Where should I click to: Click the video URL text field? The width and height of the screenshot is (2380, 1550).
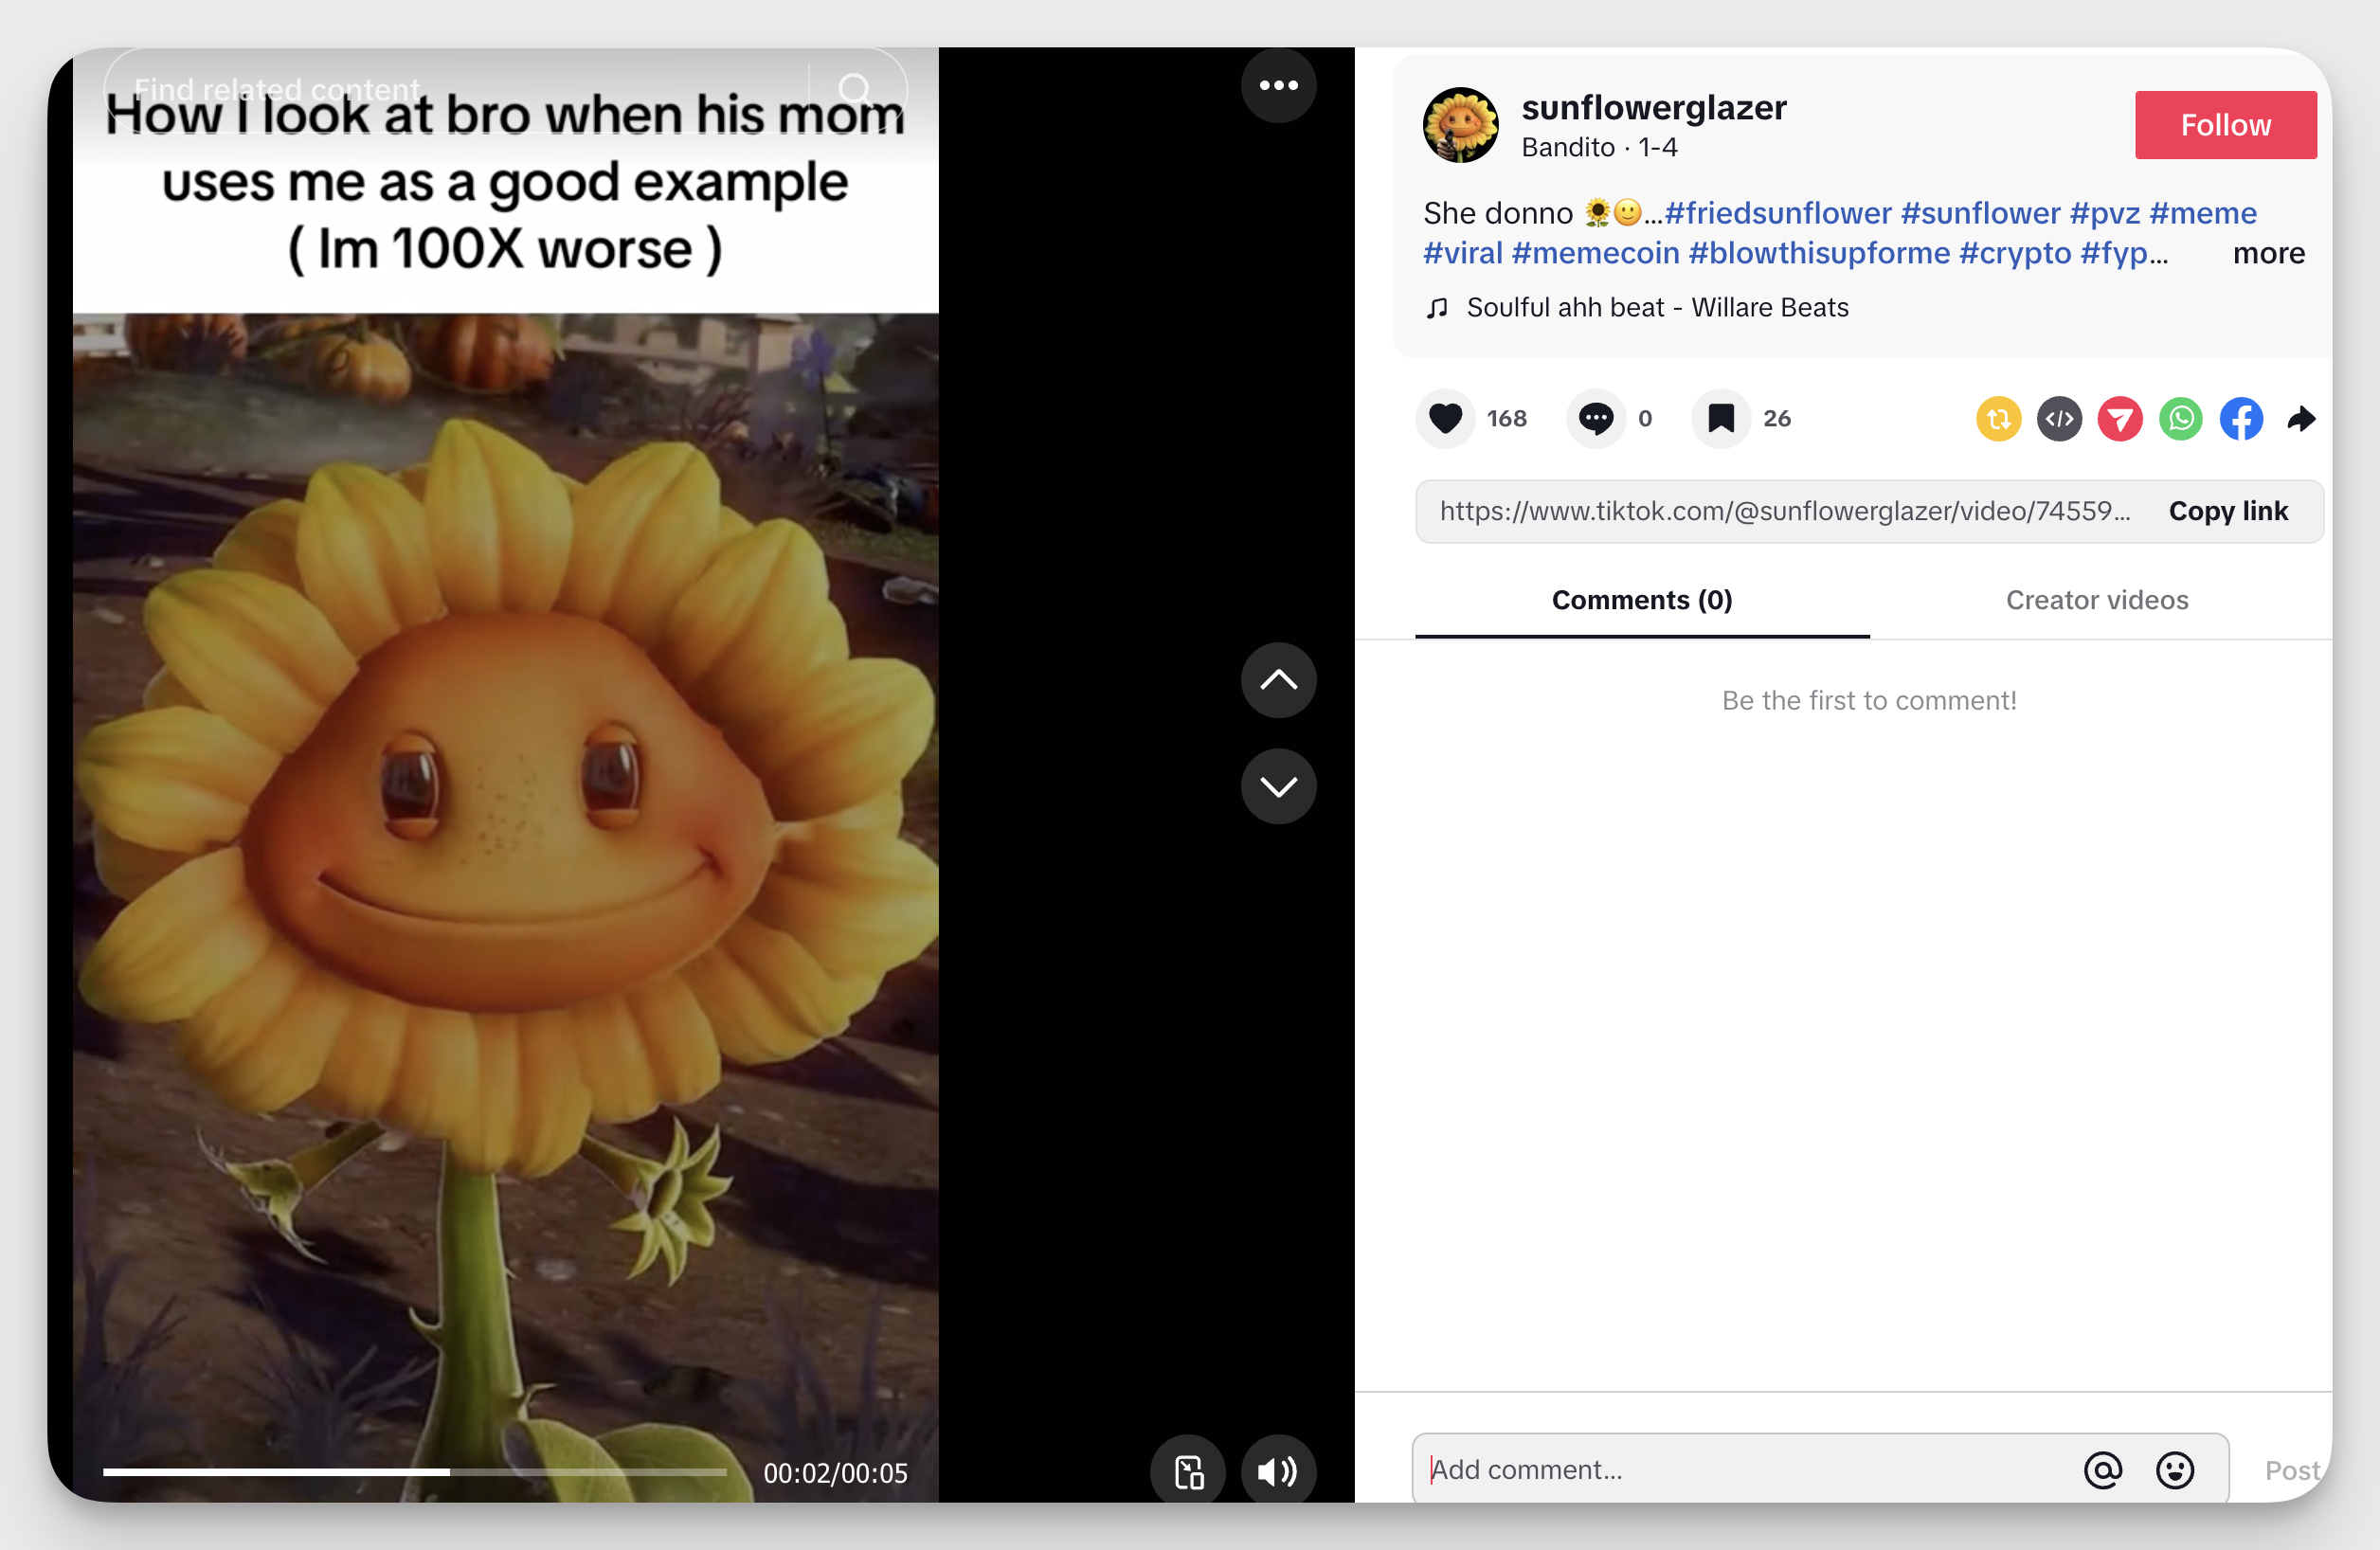pyautogui.click(x=1785, y=511)
